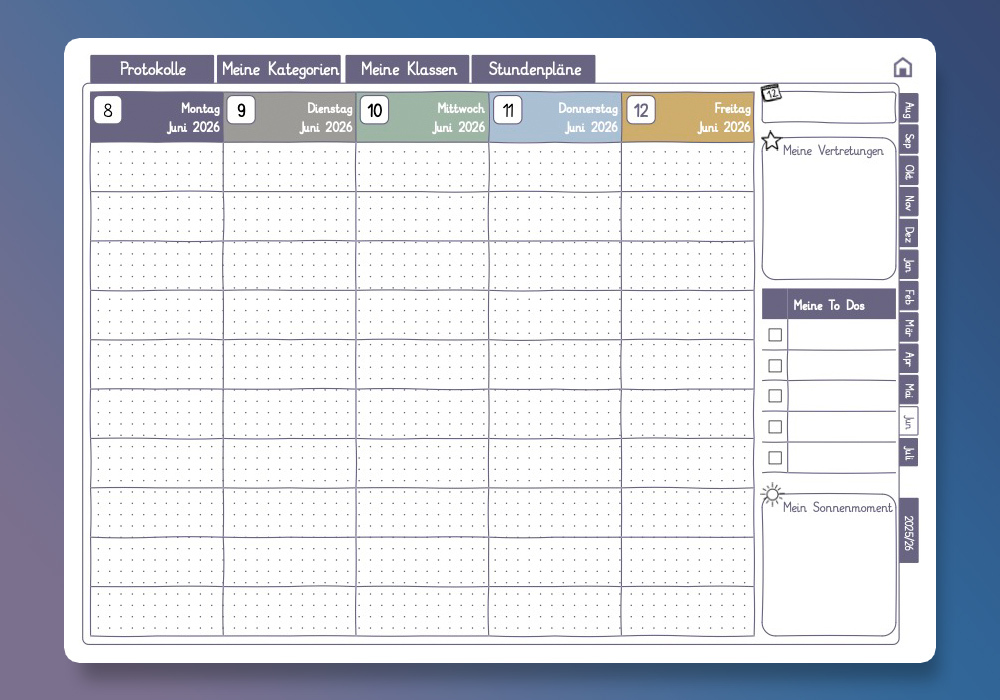Open the Stundenpläne tab
This screenshot has height=700, width=1000.
534,69
